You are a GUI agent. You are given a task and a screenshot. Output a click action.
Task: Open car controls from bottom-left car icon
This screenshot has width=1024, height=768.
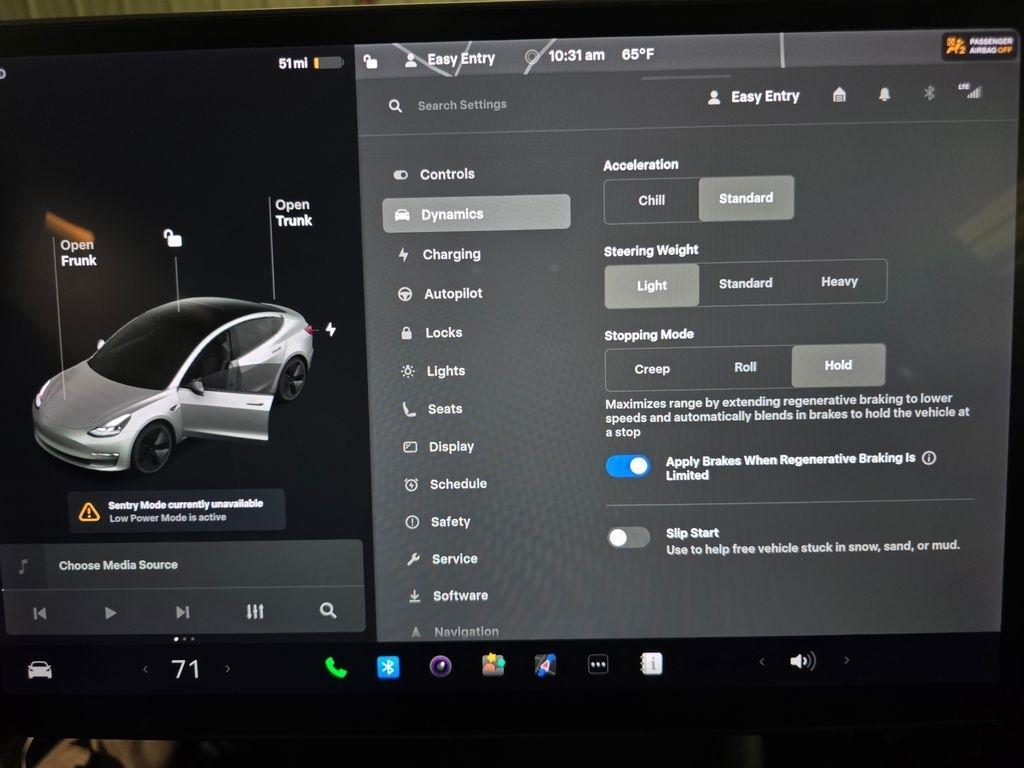point(40,670)
